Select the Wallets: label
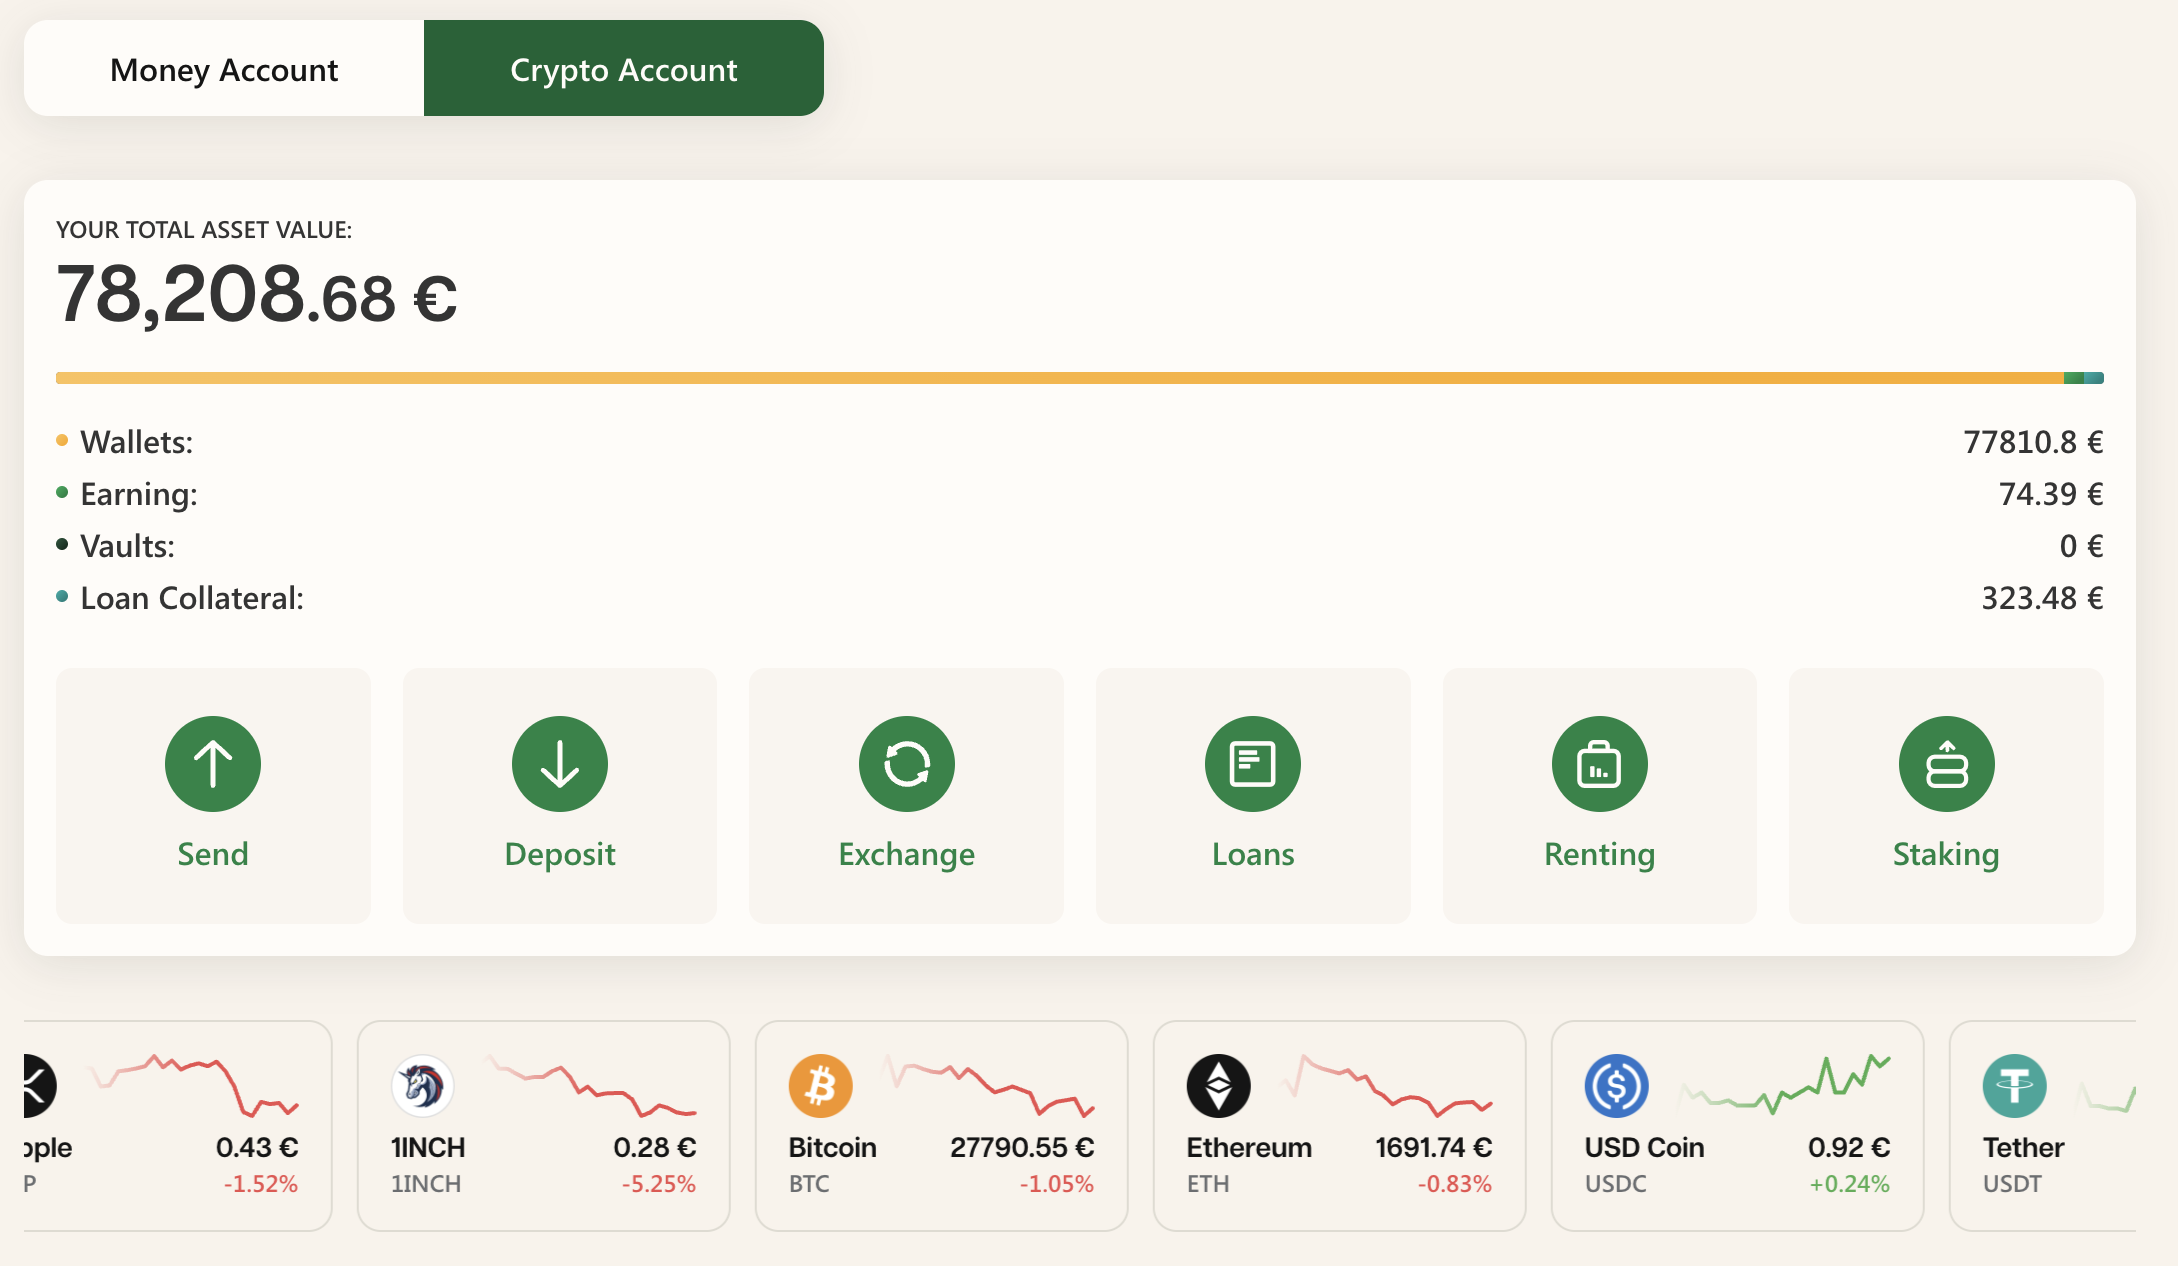This screenshot has height=1266, width=2178. (137, 442)
